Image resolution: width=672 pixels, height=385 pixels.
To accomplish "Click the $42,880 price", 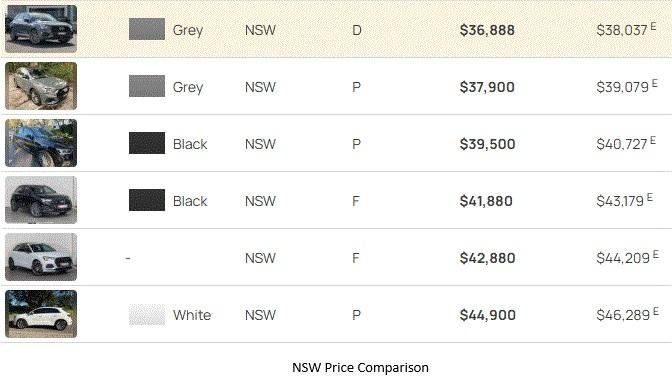I will point(487,258).
